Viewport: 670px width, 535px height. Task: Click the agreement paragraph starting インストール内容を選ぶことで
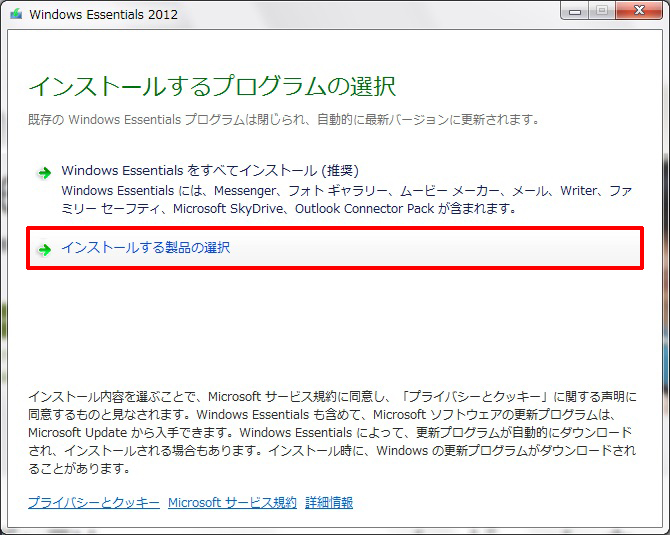tap(332, 432)
